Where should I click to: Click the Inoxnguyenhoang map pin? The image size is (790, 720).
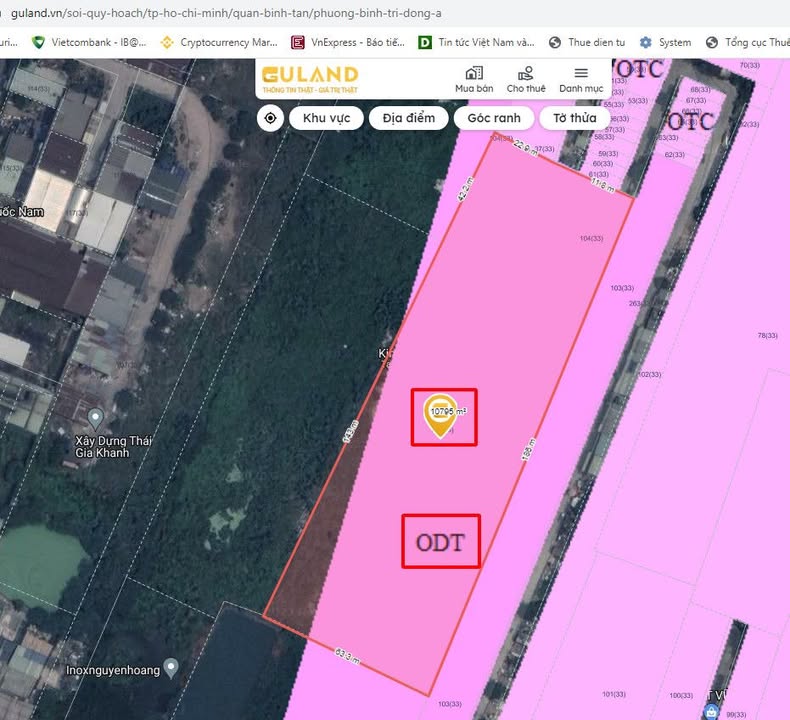pyautogui.click(x=171, y=668)
